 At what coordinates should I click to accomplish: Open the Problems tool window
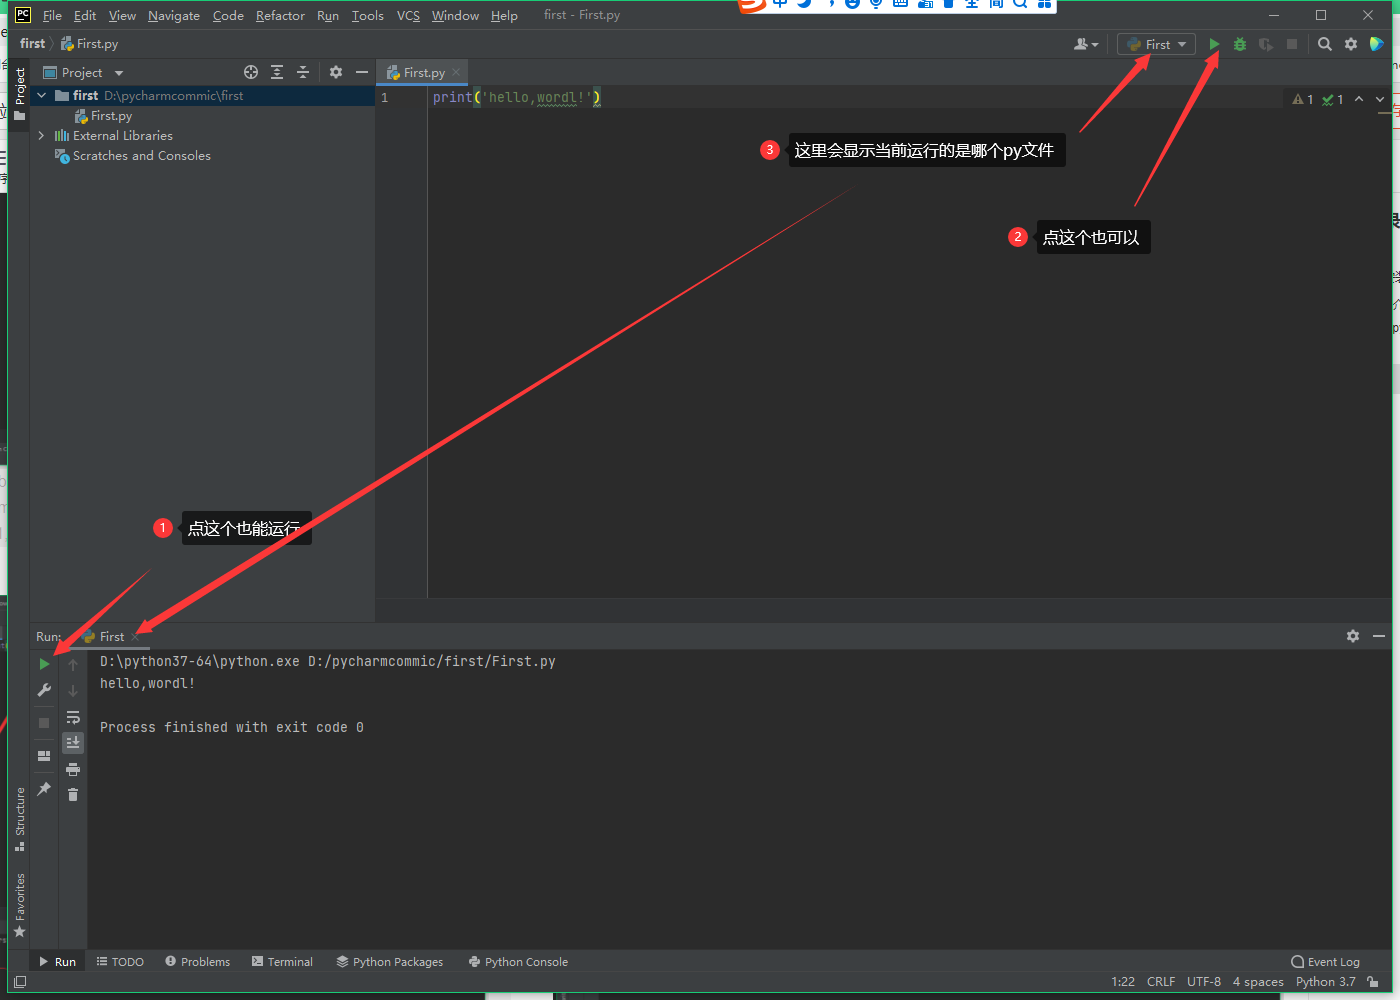[x=198, y=962]
